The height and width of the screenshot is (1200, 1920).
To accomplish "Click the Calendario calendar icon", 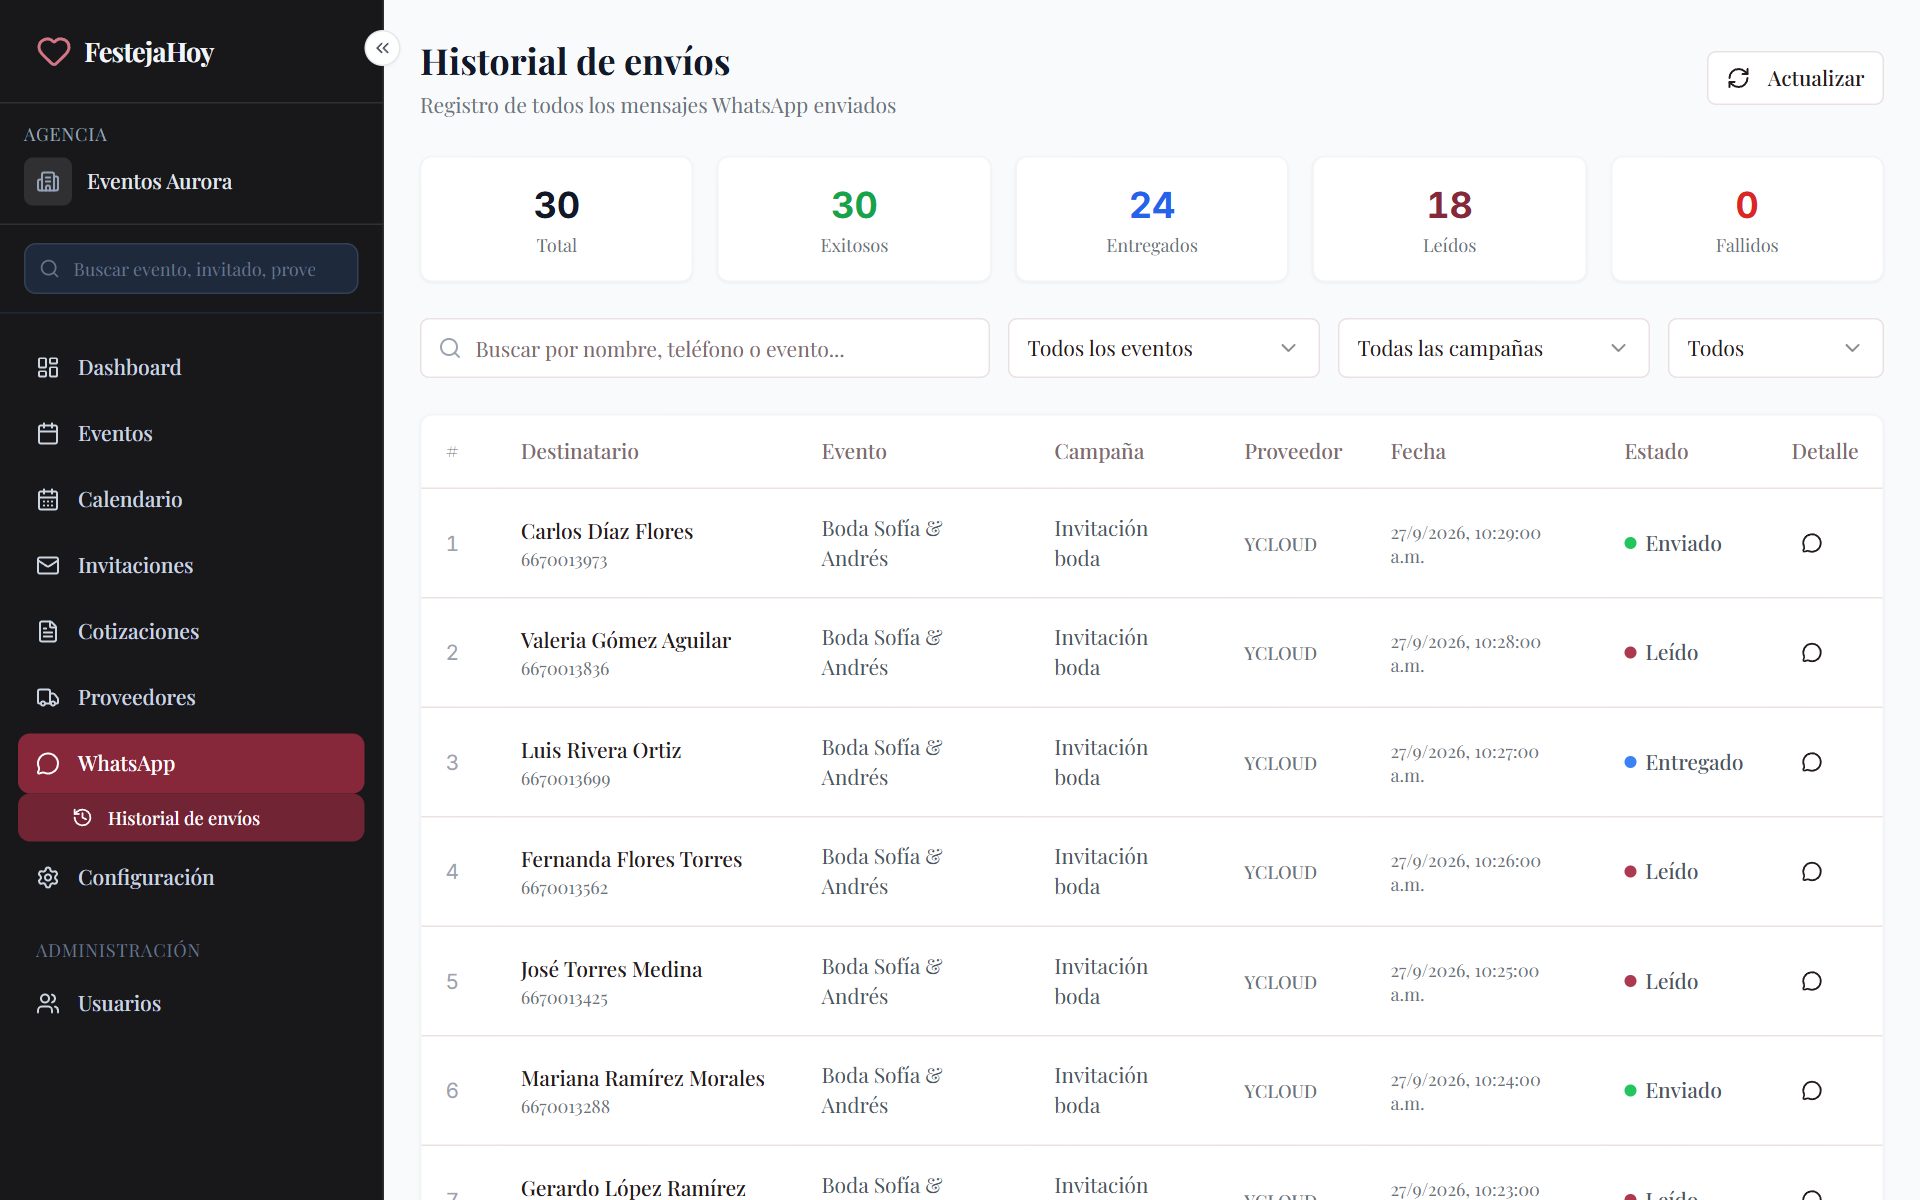I will point(48,500).
